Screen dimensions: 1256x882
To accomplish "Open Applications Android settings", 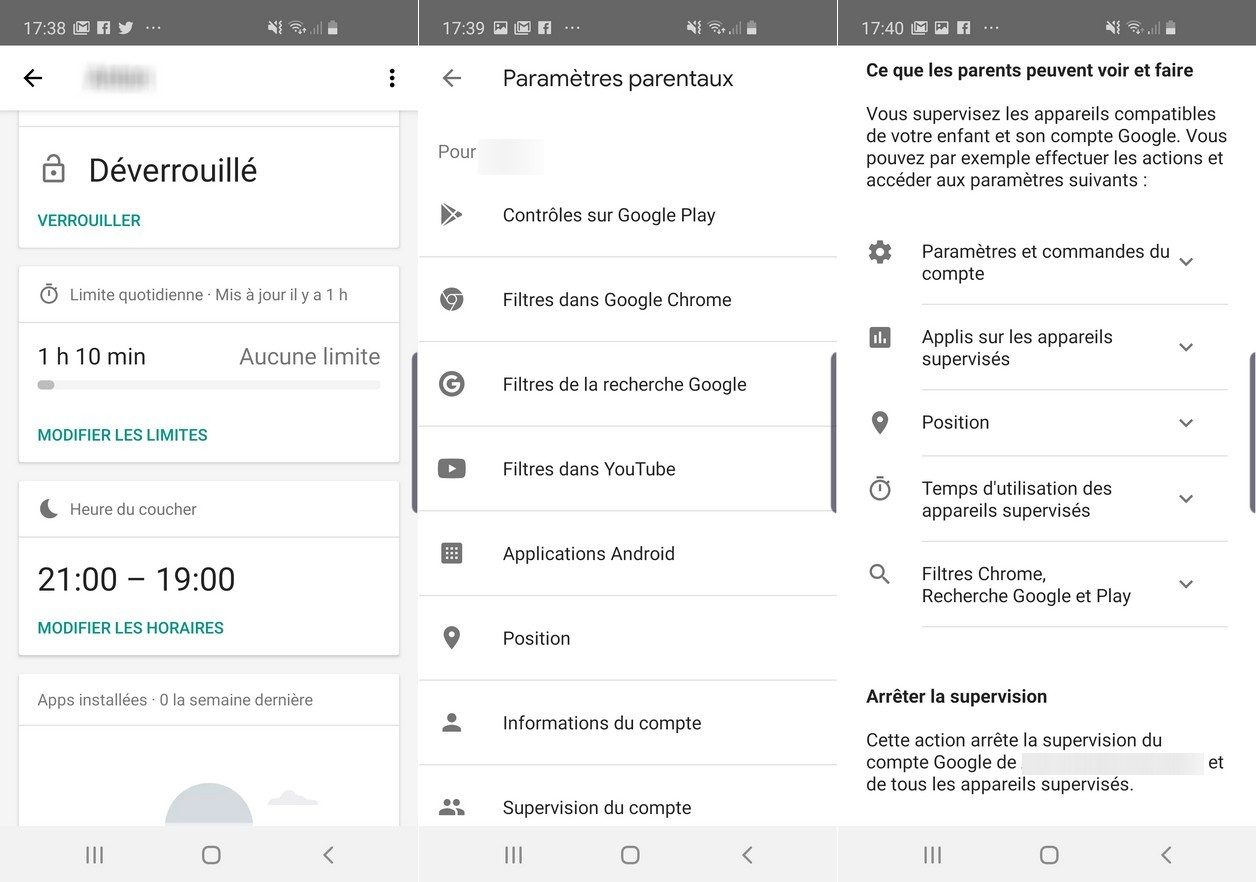I will tap(589, 553).
